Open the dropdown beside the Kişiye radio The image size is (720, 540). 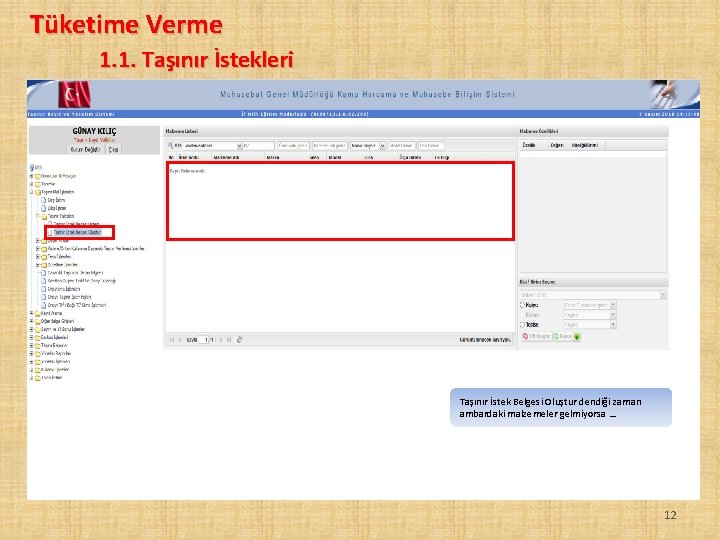coord(613,305)
